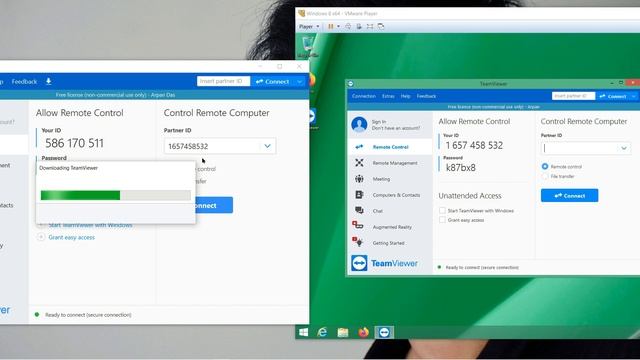The width and height of the screenshot is (640, 360).
Task: Expand the Partner ID chevron in host TeamViewer
Action: point(267,146)
